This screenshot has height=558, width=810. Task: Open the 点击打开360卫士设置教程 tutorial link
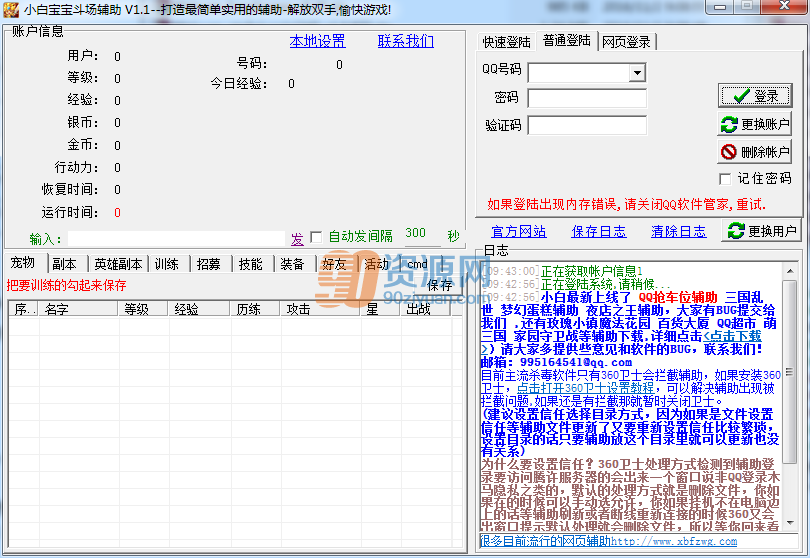[585, 388]
